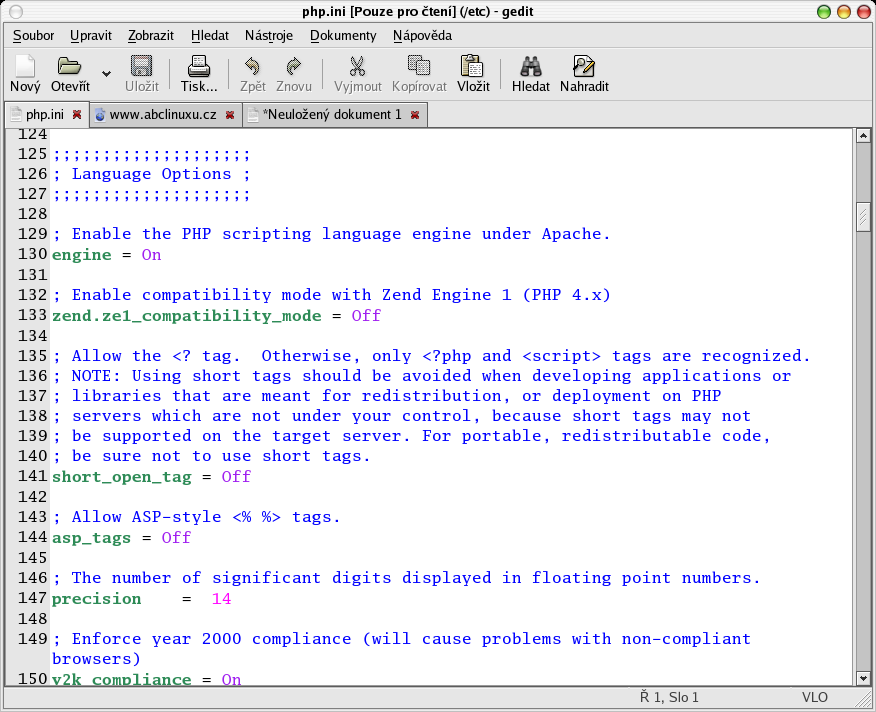Save the file with Uložit icon
The image size is (876, 712).
141,73
